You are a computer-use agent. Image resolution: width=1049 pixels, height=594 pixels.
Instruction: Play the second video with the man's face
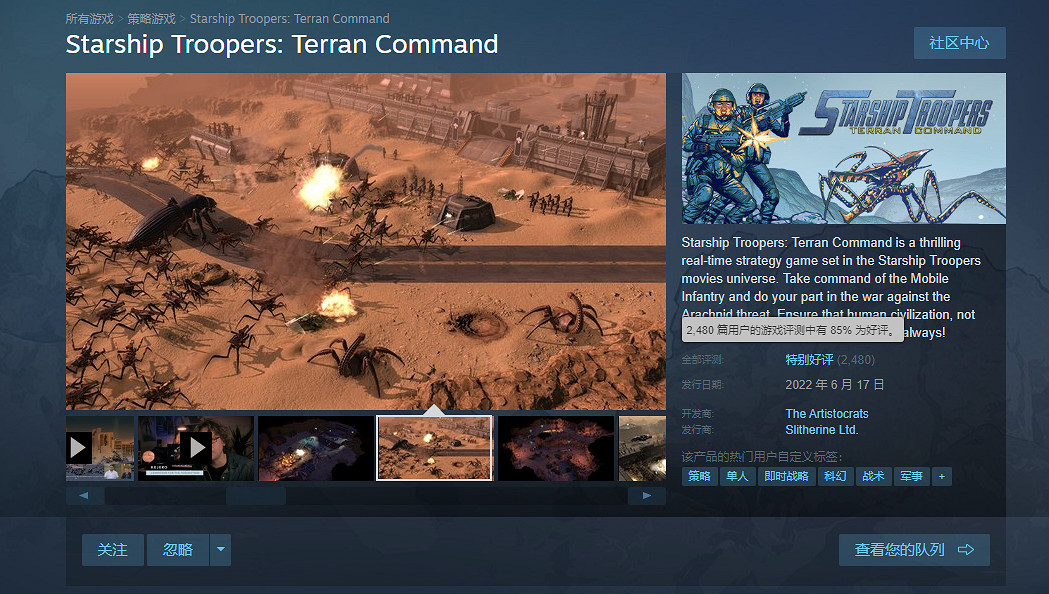tap(196, 448)
